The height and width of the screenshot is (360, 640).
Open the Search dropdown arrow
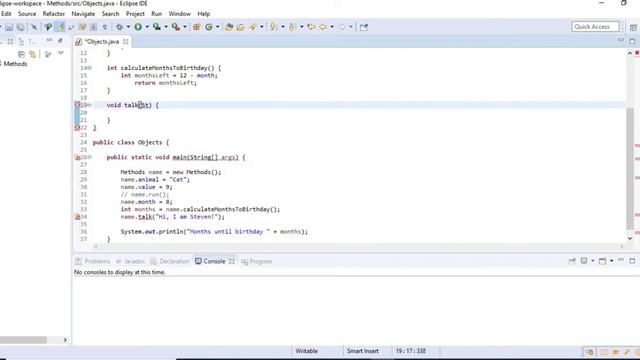click(x=262, y=27)
